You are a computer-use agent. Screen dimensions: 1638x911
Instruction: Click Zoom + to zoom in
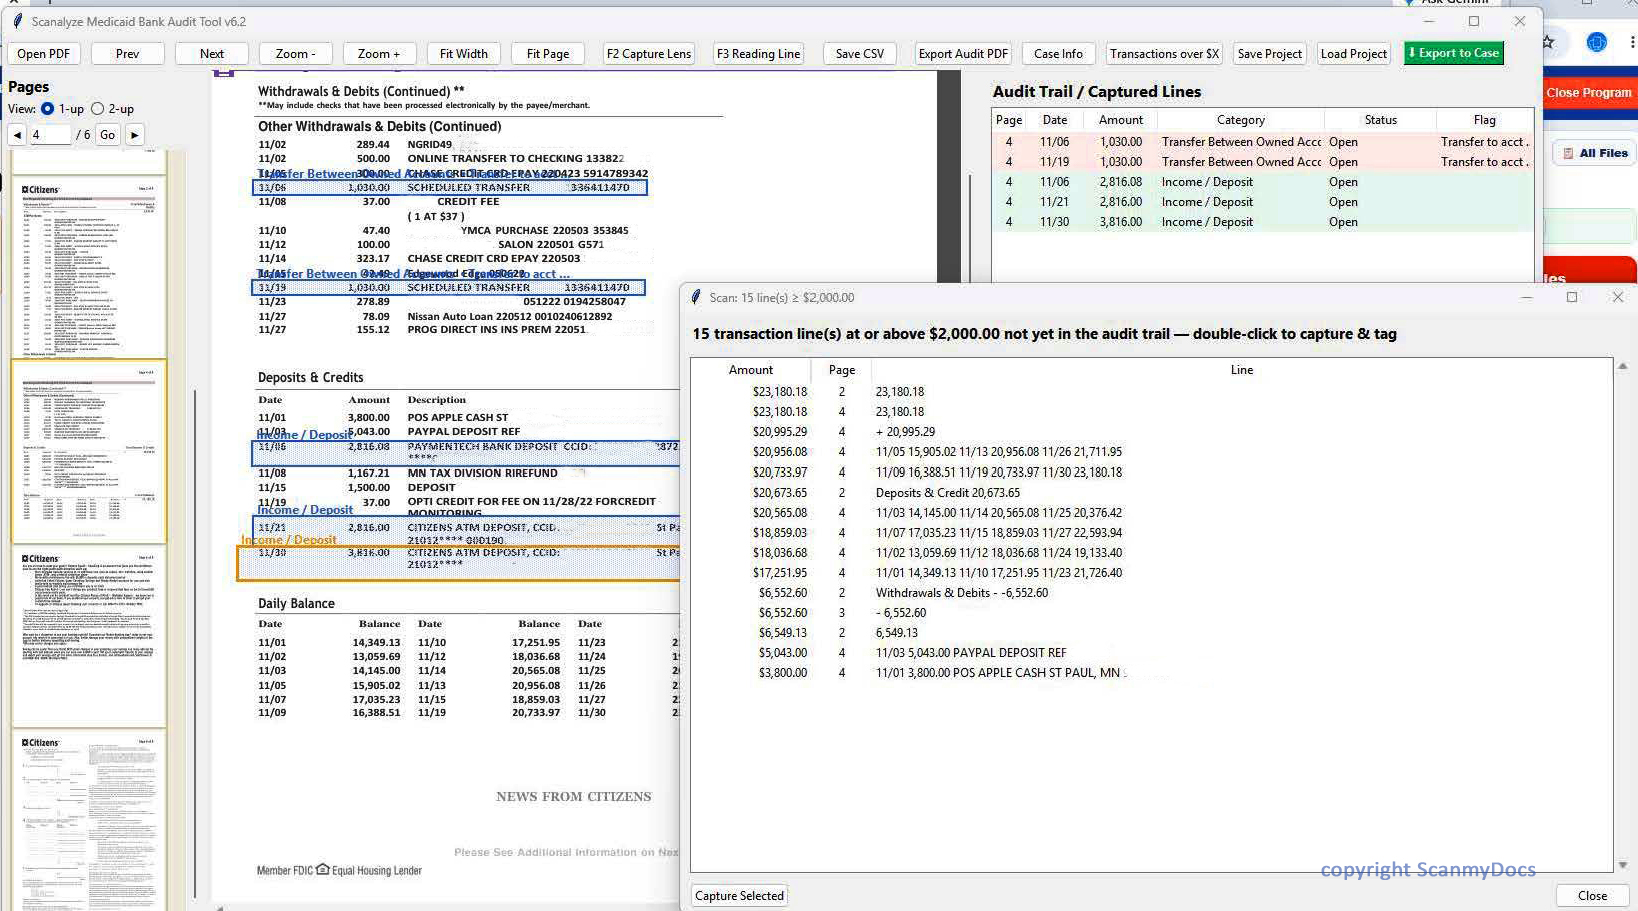pyautogui.click(x=379, y=54)
